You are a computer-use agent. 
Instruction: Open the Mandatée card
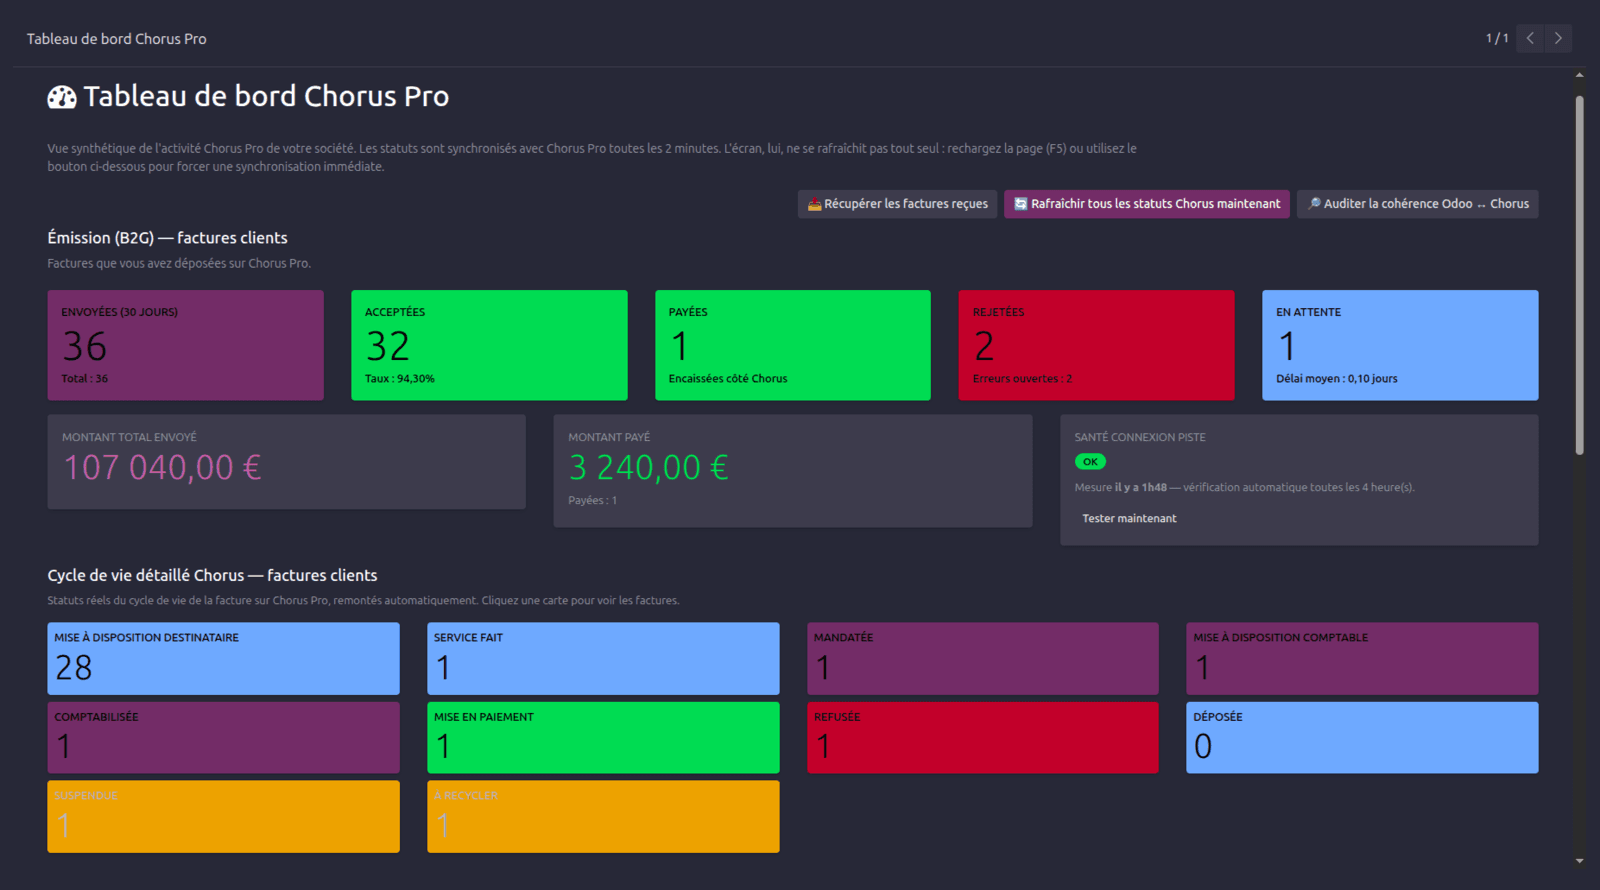[x=983, y=659]
